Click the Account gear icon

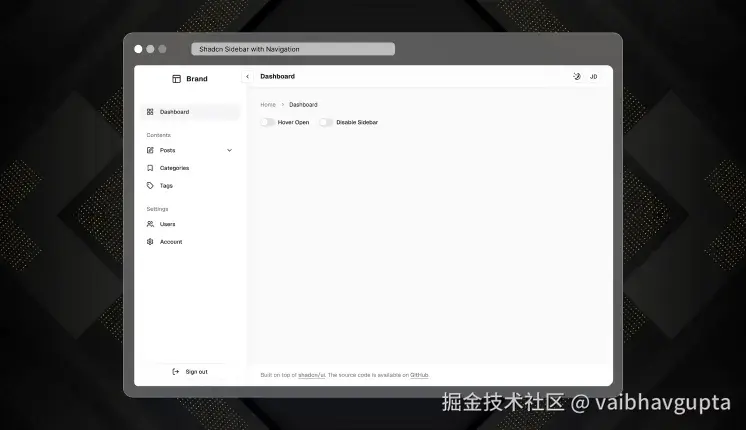150,242
